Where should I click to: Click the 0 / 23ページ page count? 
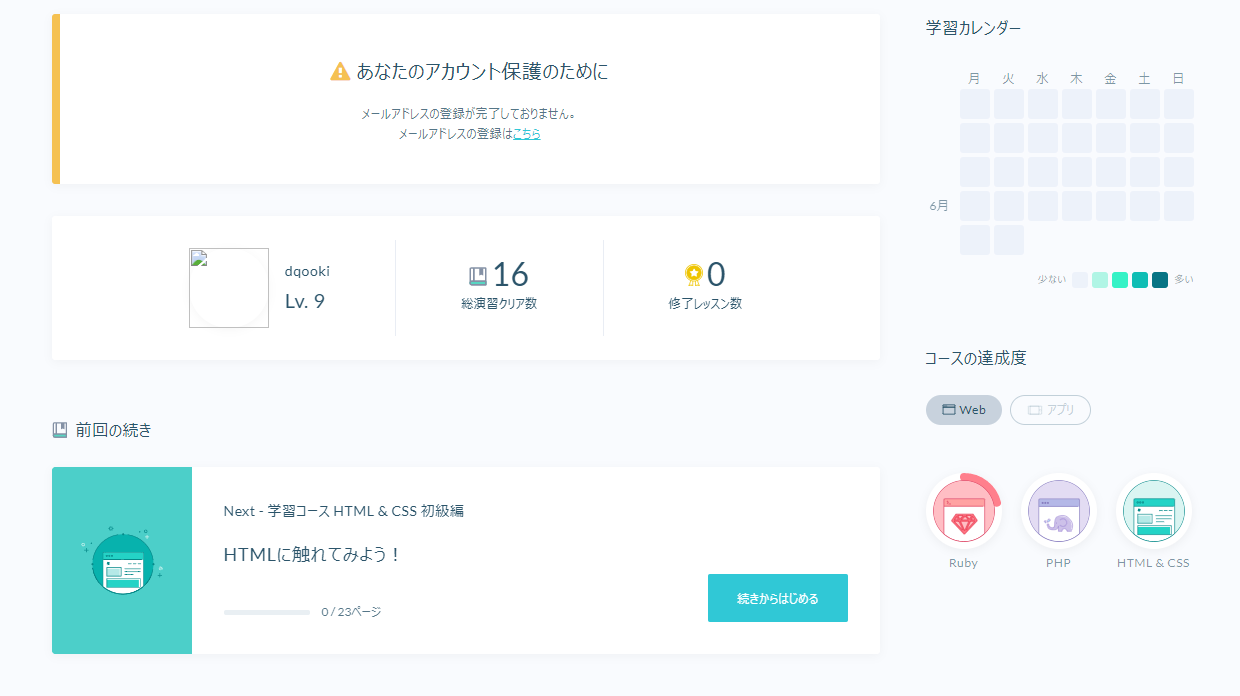(351, 612)
